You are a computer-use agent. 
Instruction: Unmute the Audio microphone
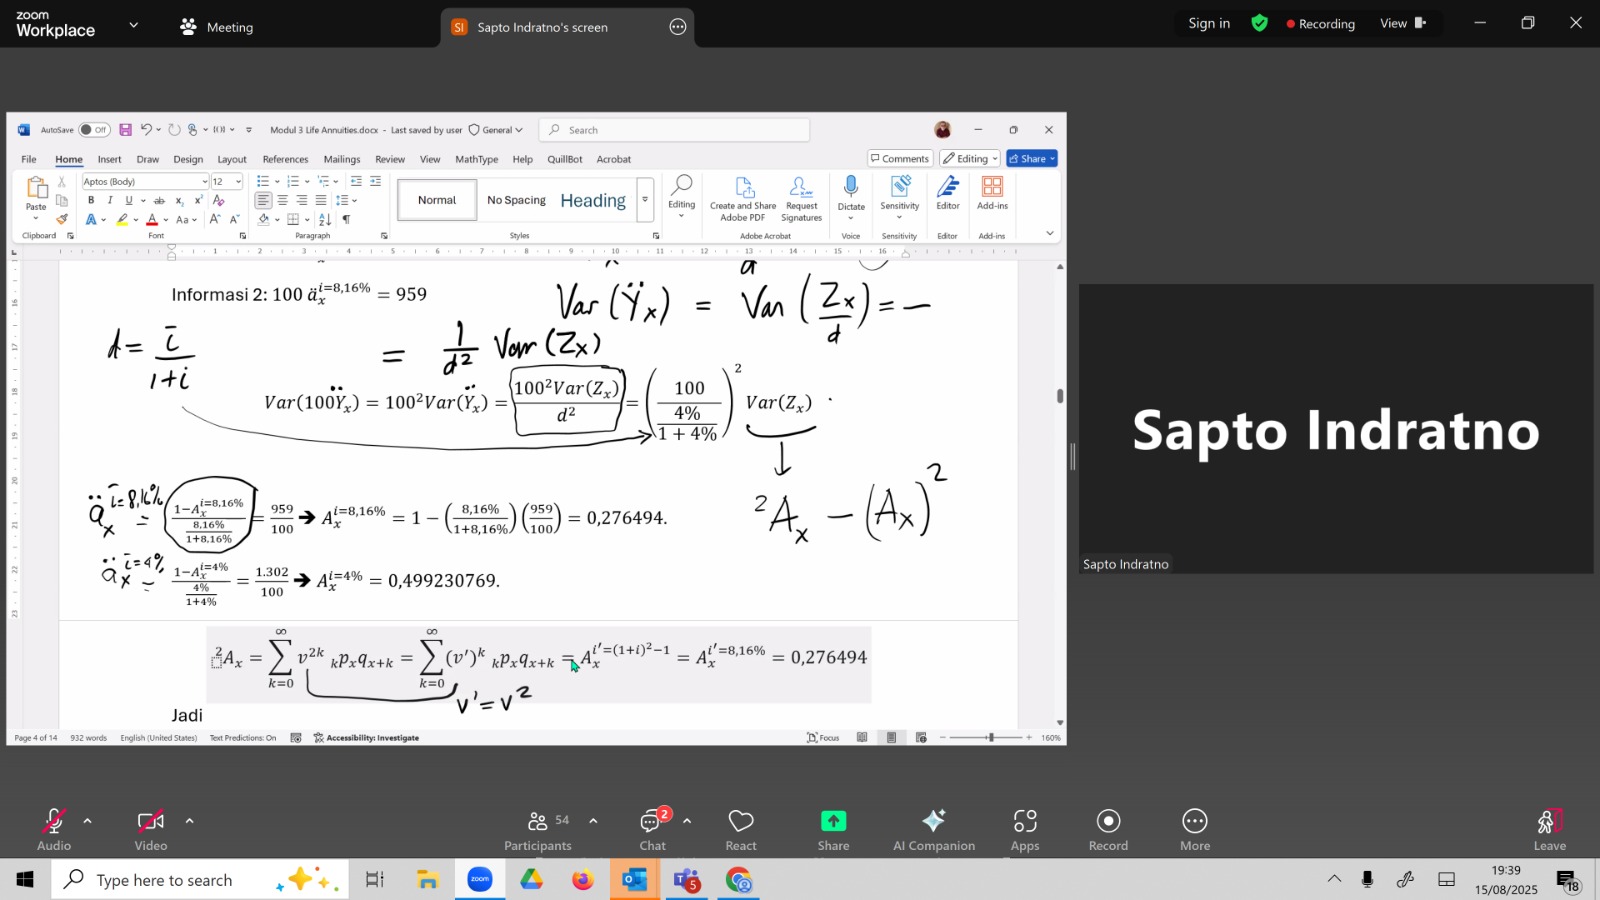(54, 822)
